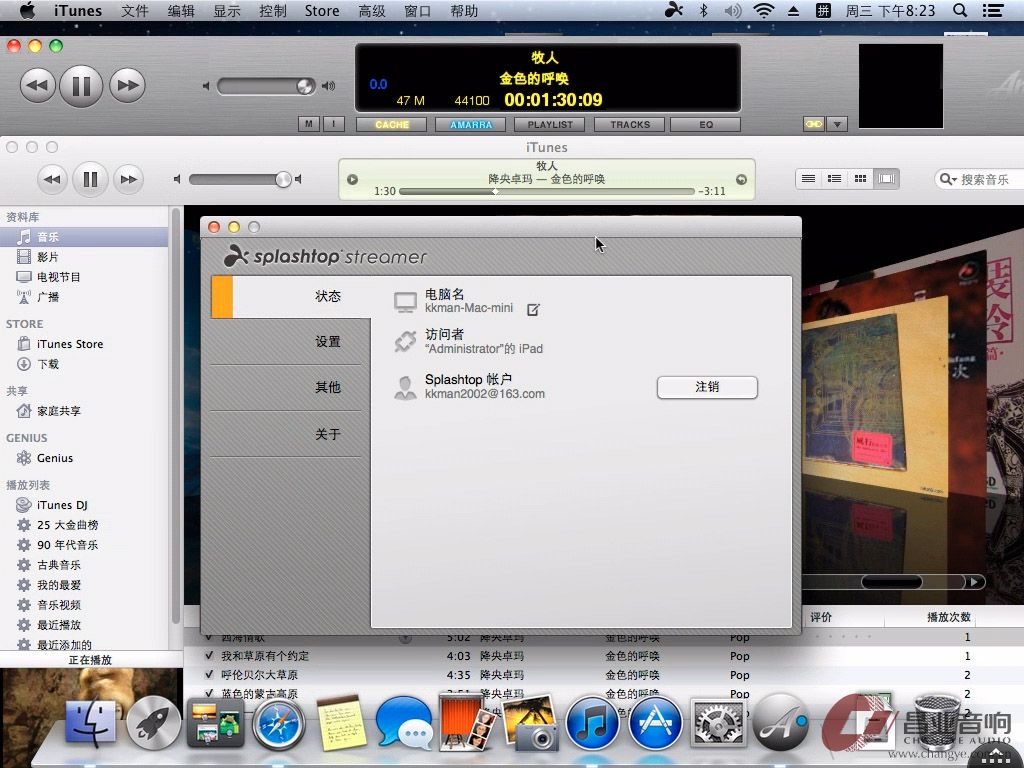Screen dimensions: 1024x768
Task: Open Spotlight search in the menu bar
Action: point(959,10)
